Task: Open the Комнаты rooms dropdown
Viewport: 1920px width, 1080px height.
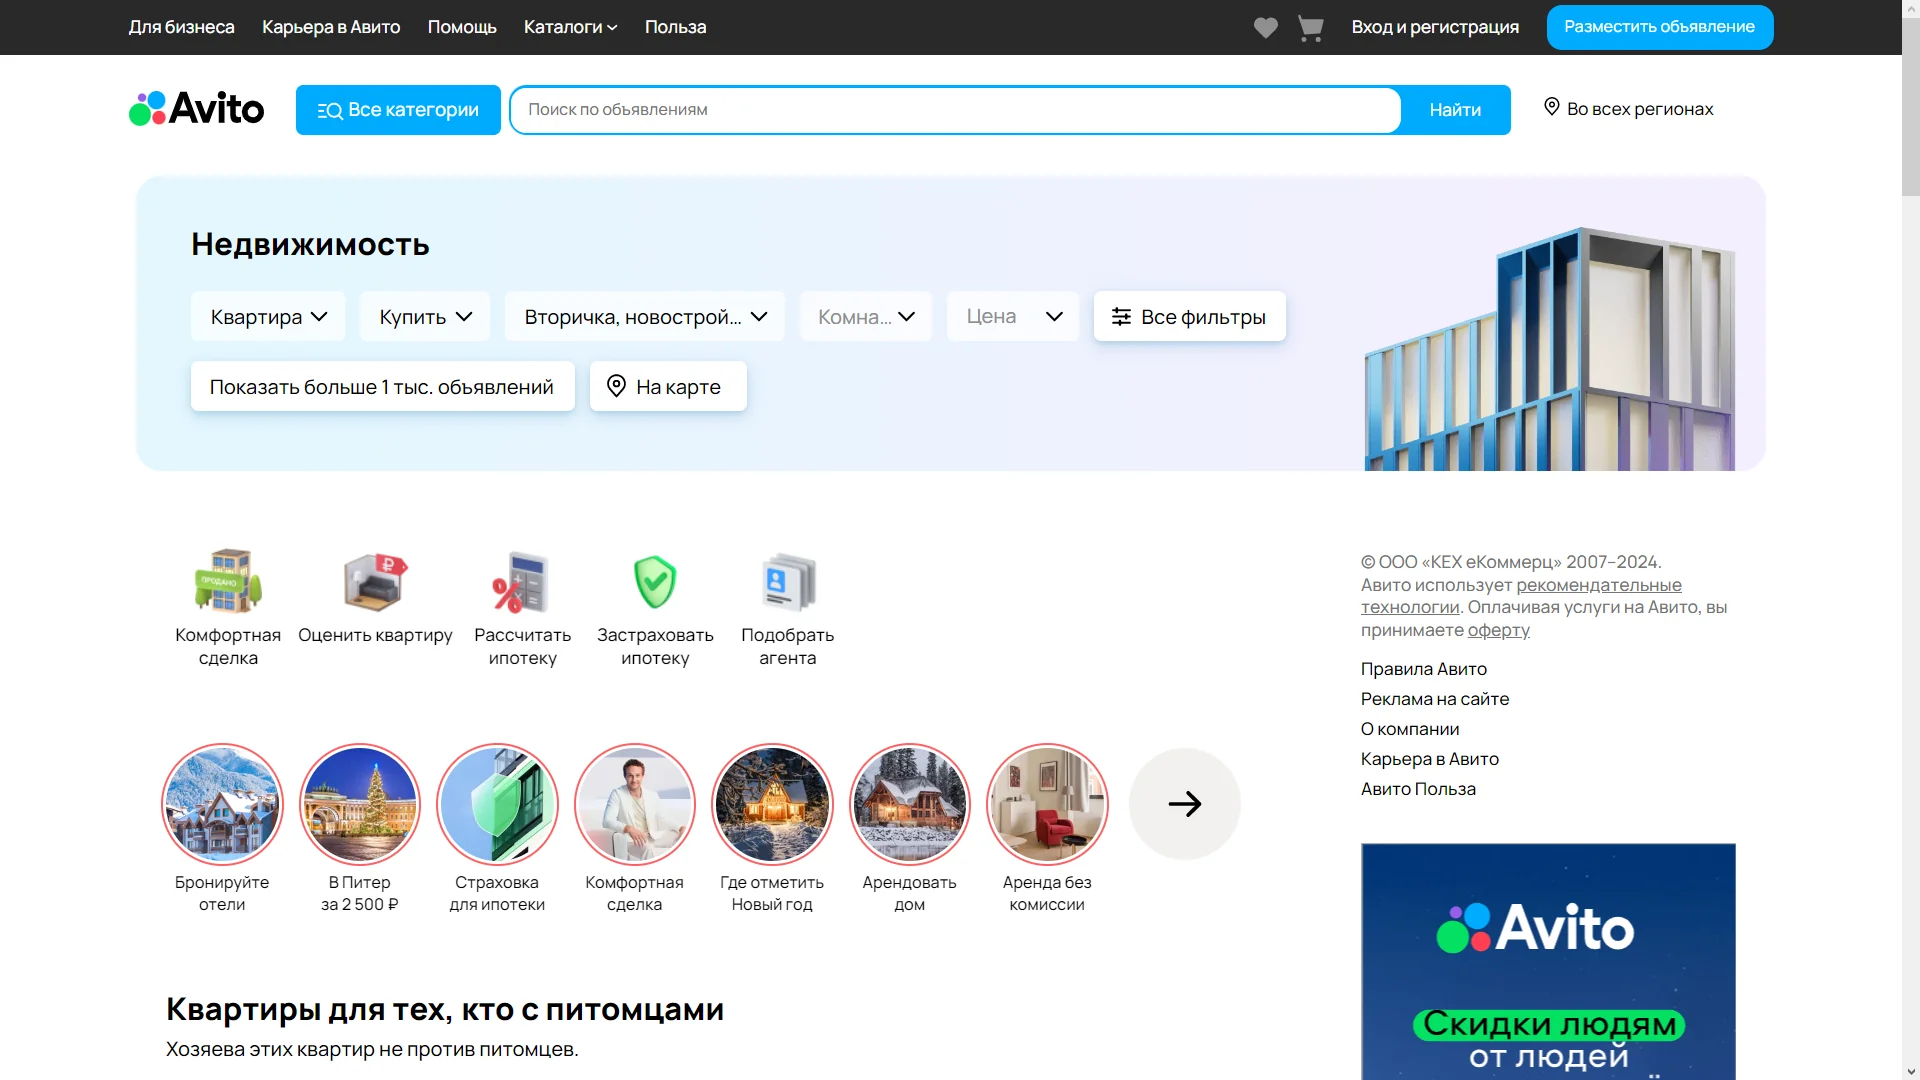Action: click(x=866, y=317)
